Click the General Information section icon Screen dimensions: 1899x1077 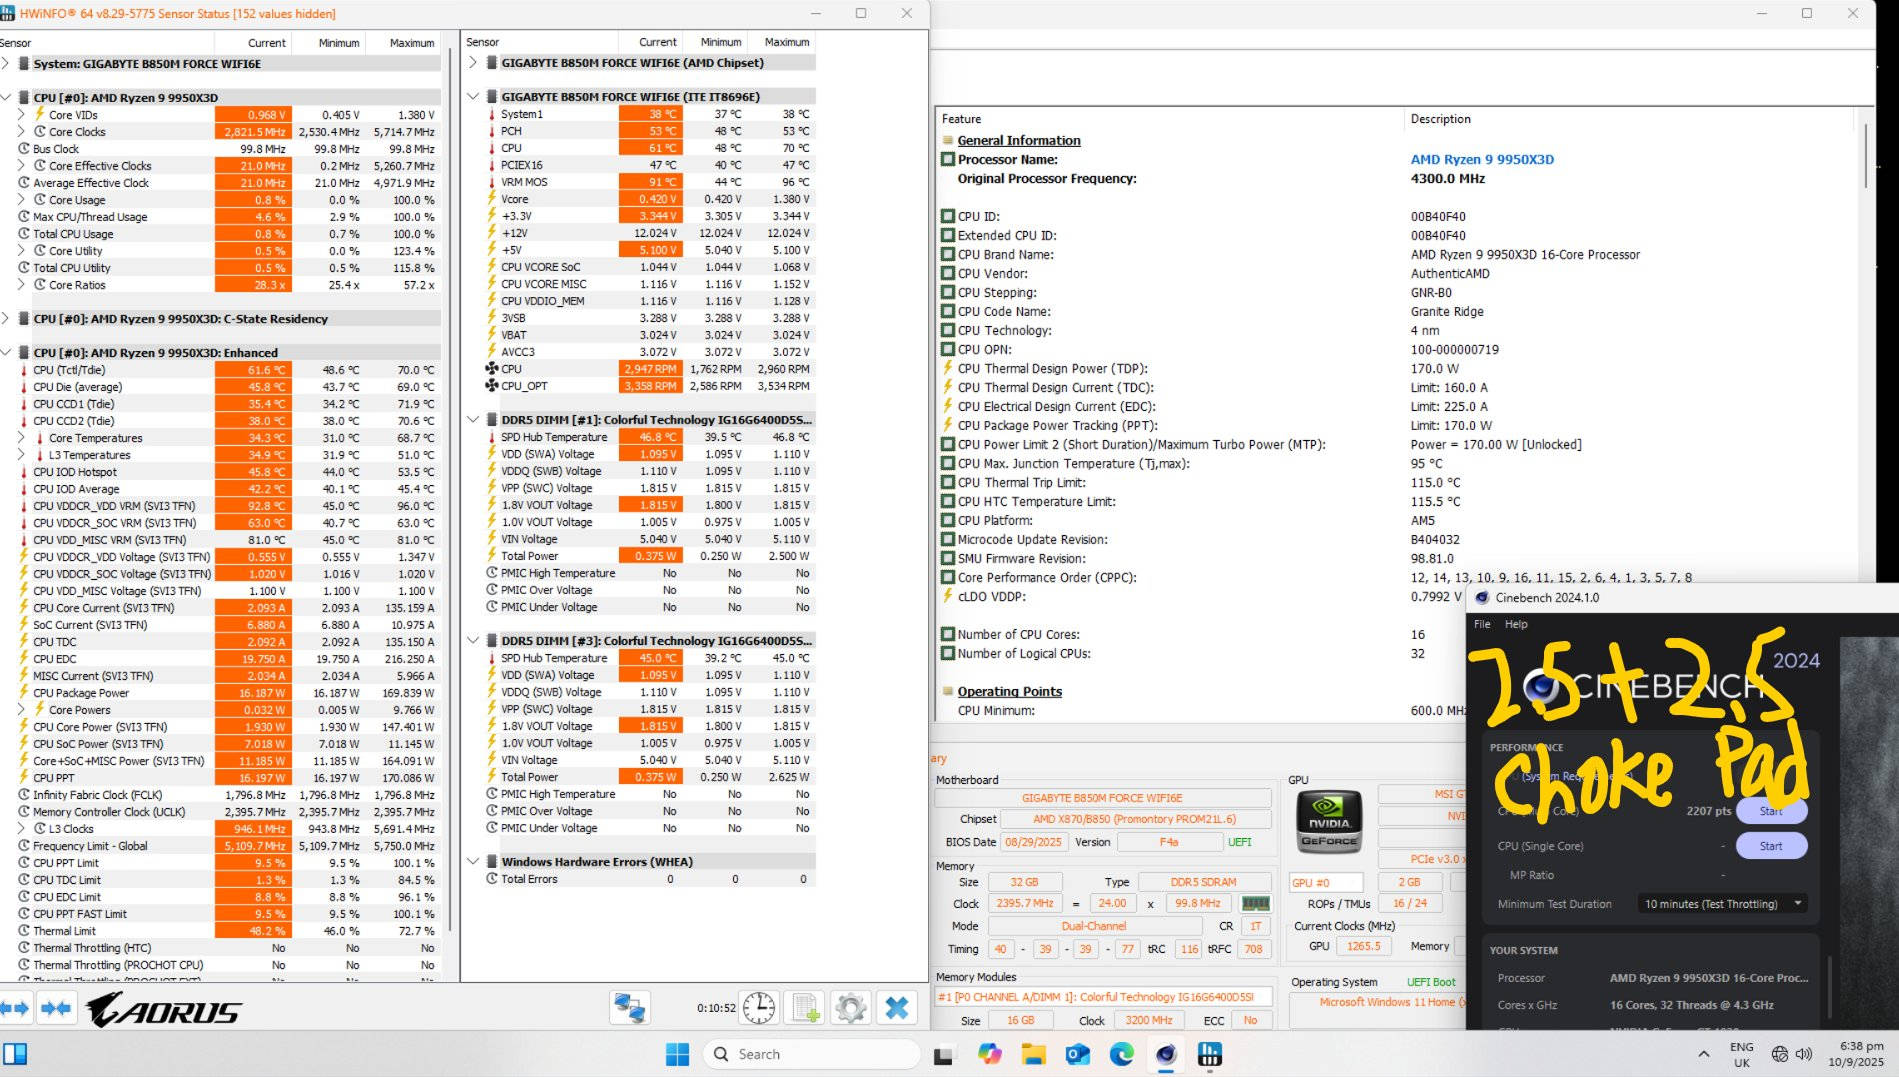pos(947,140)
